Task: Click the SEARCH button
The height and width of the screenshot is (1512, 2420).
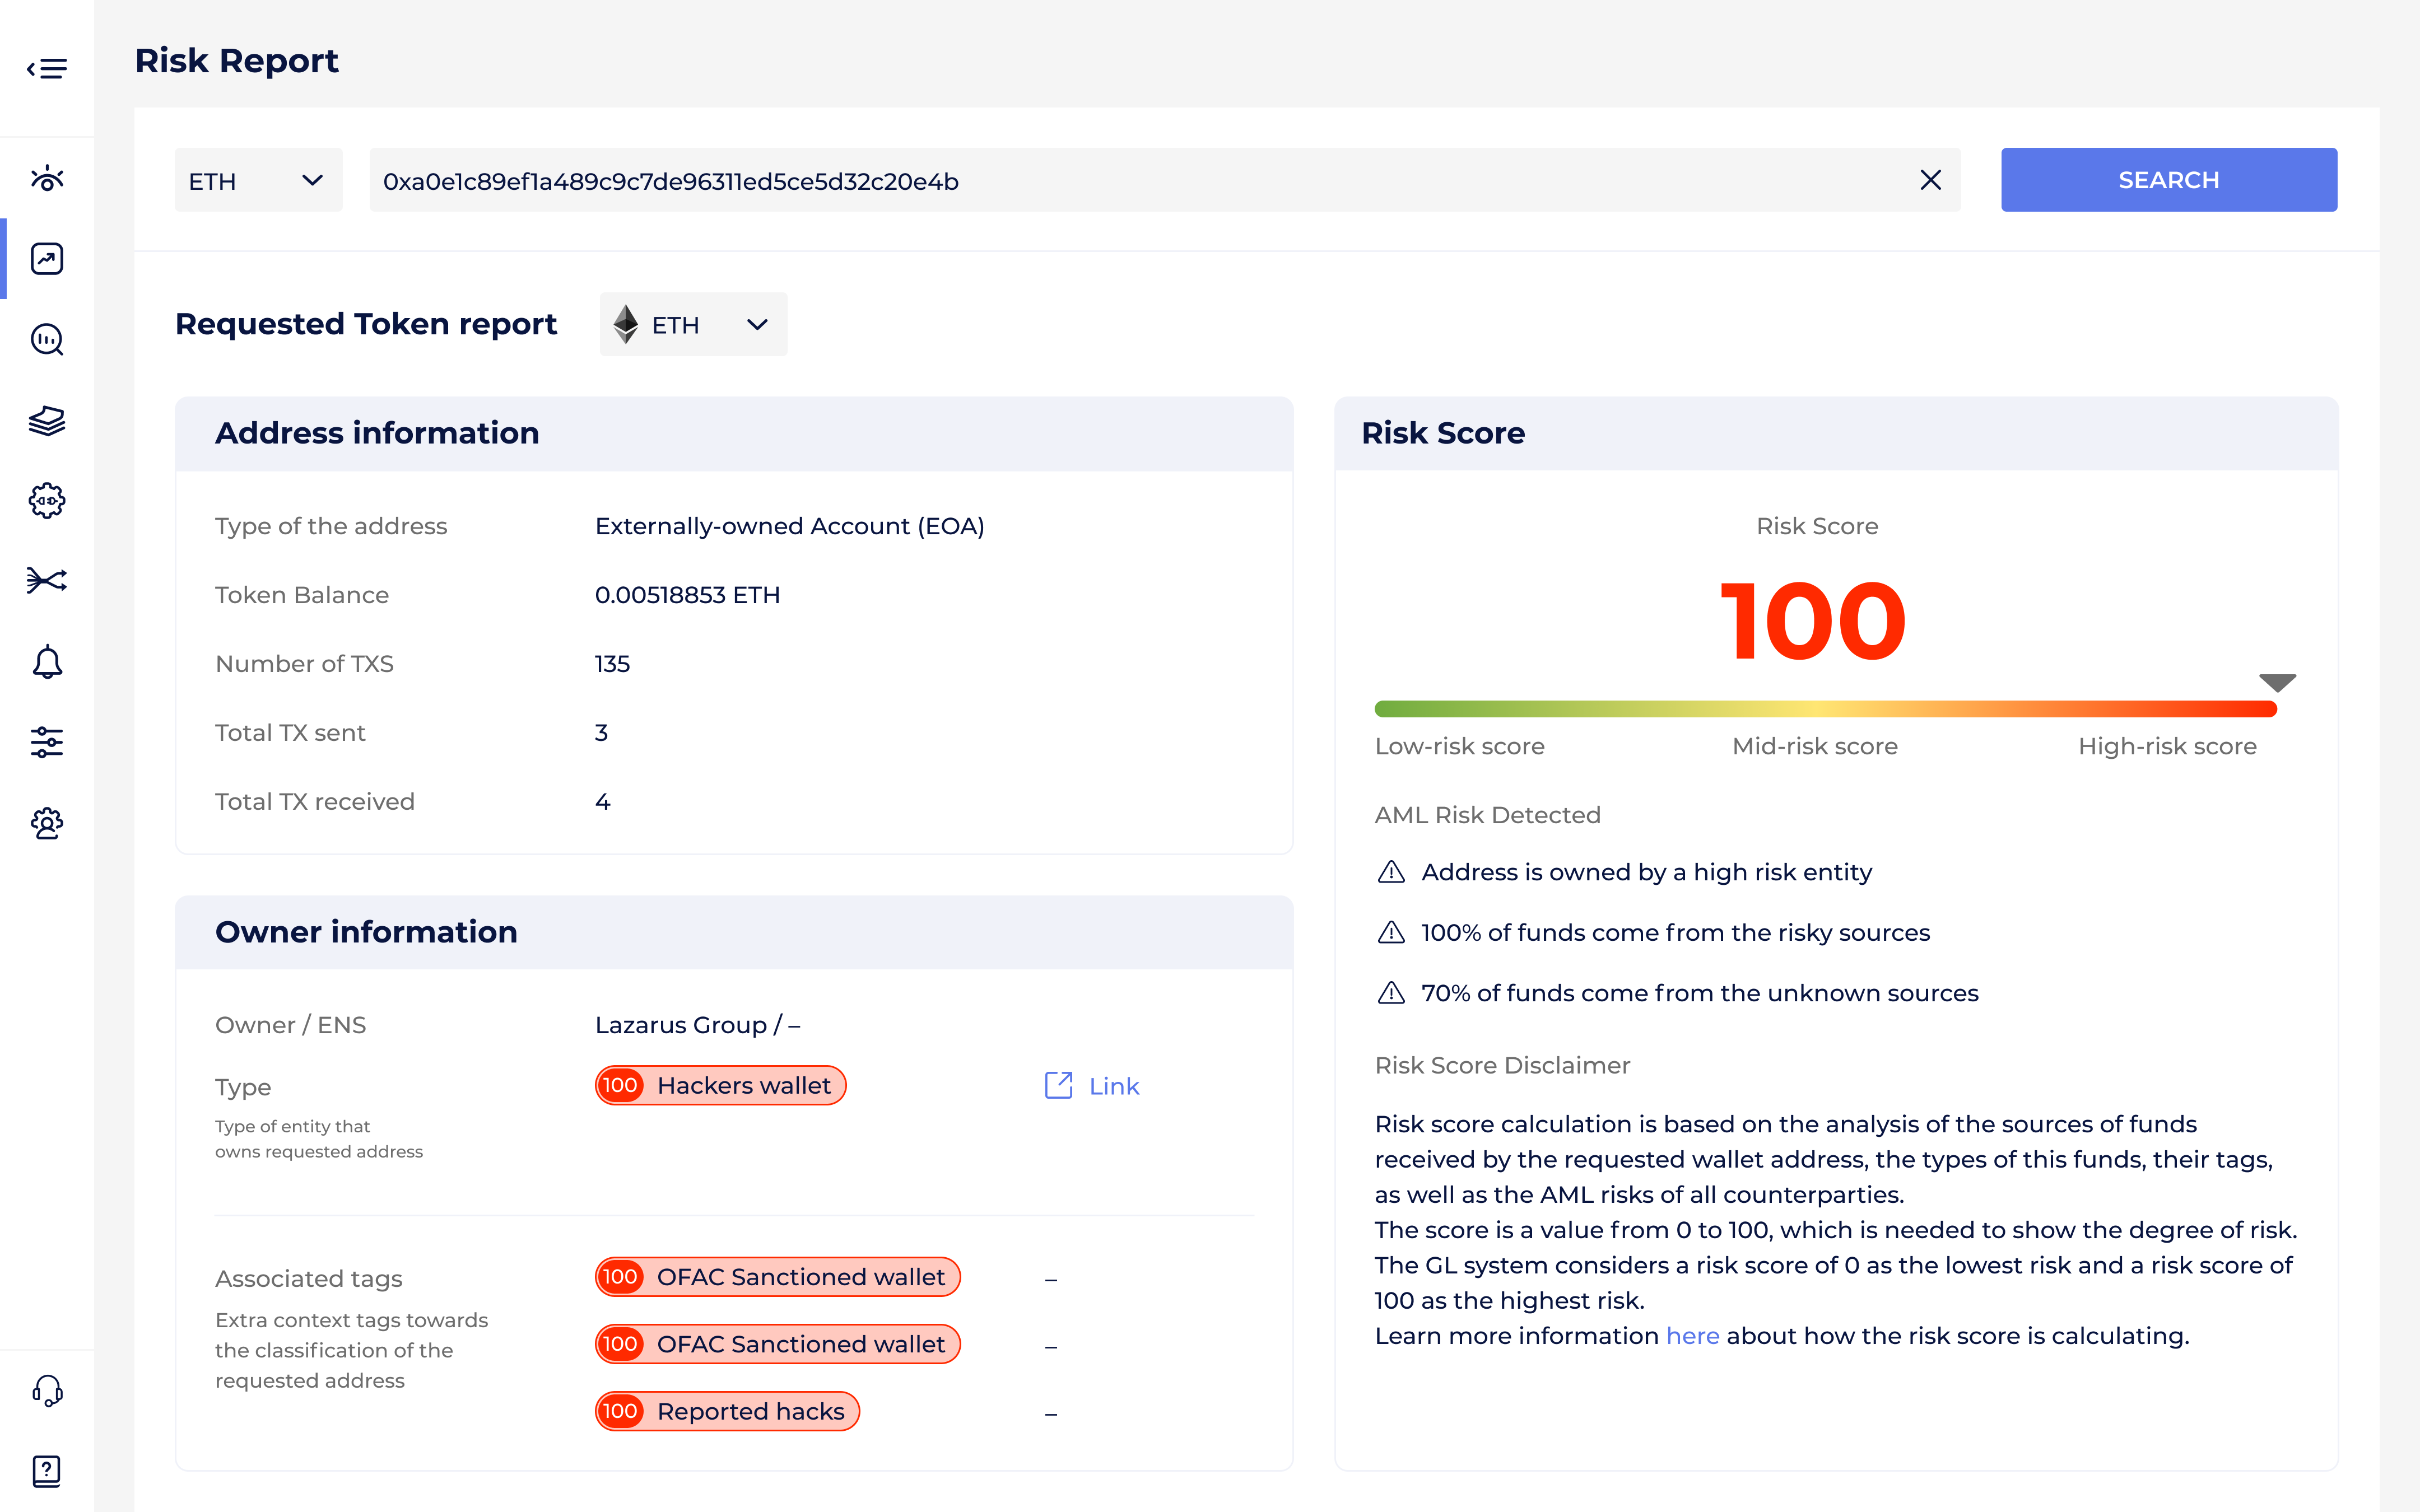Action: coord(2168,180)
